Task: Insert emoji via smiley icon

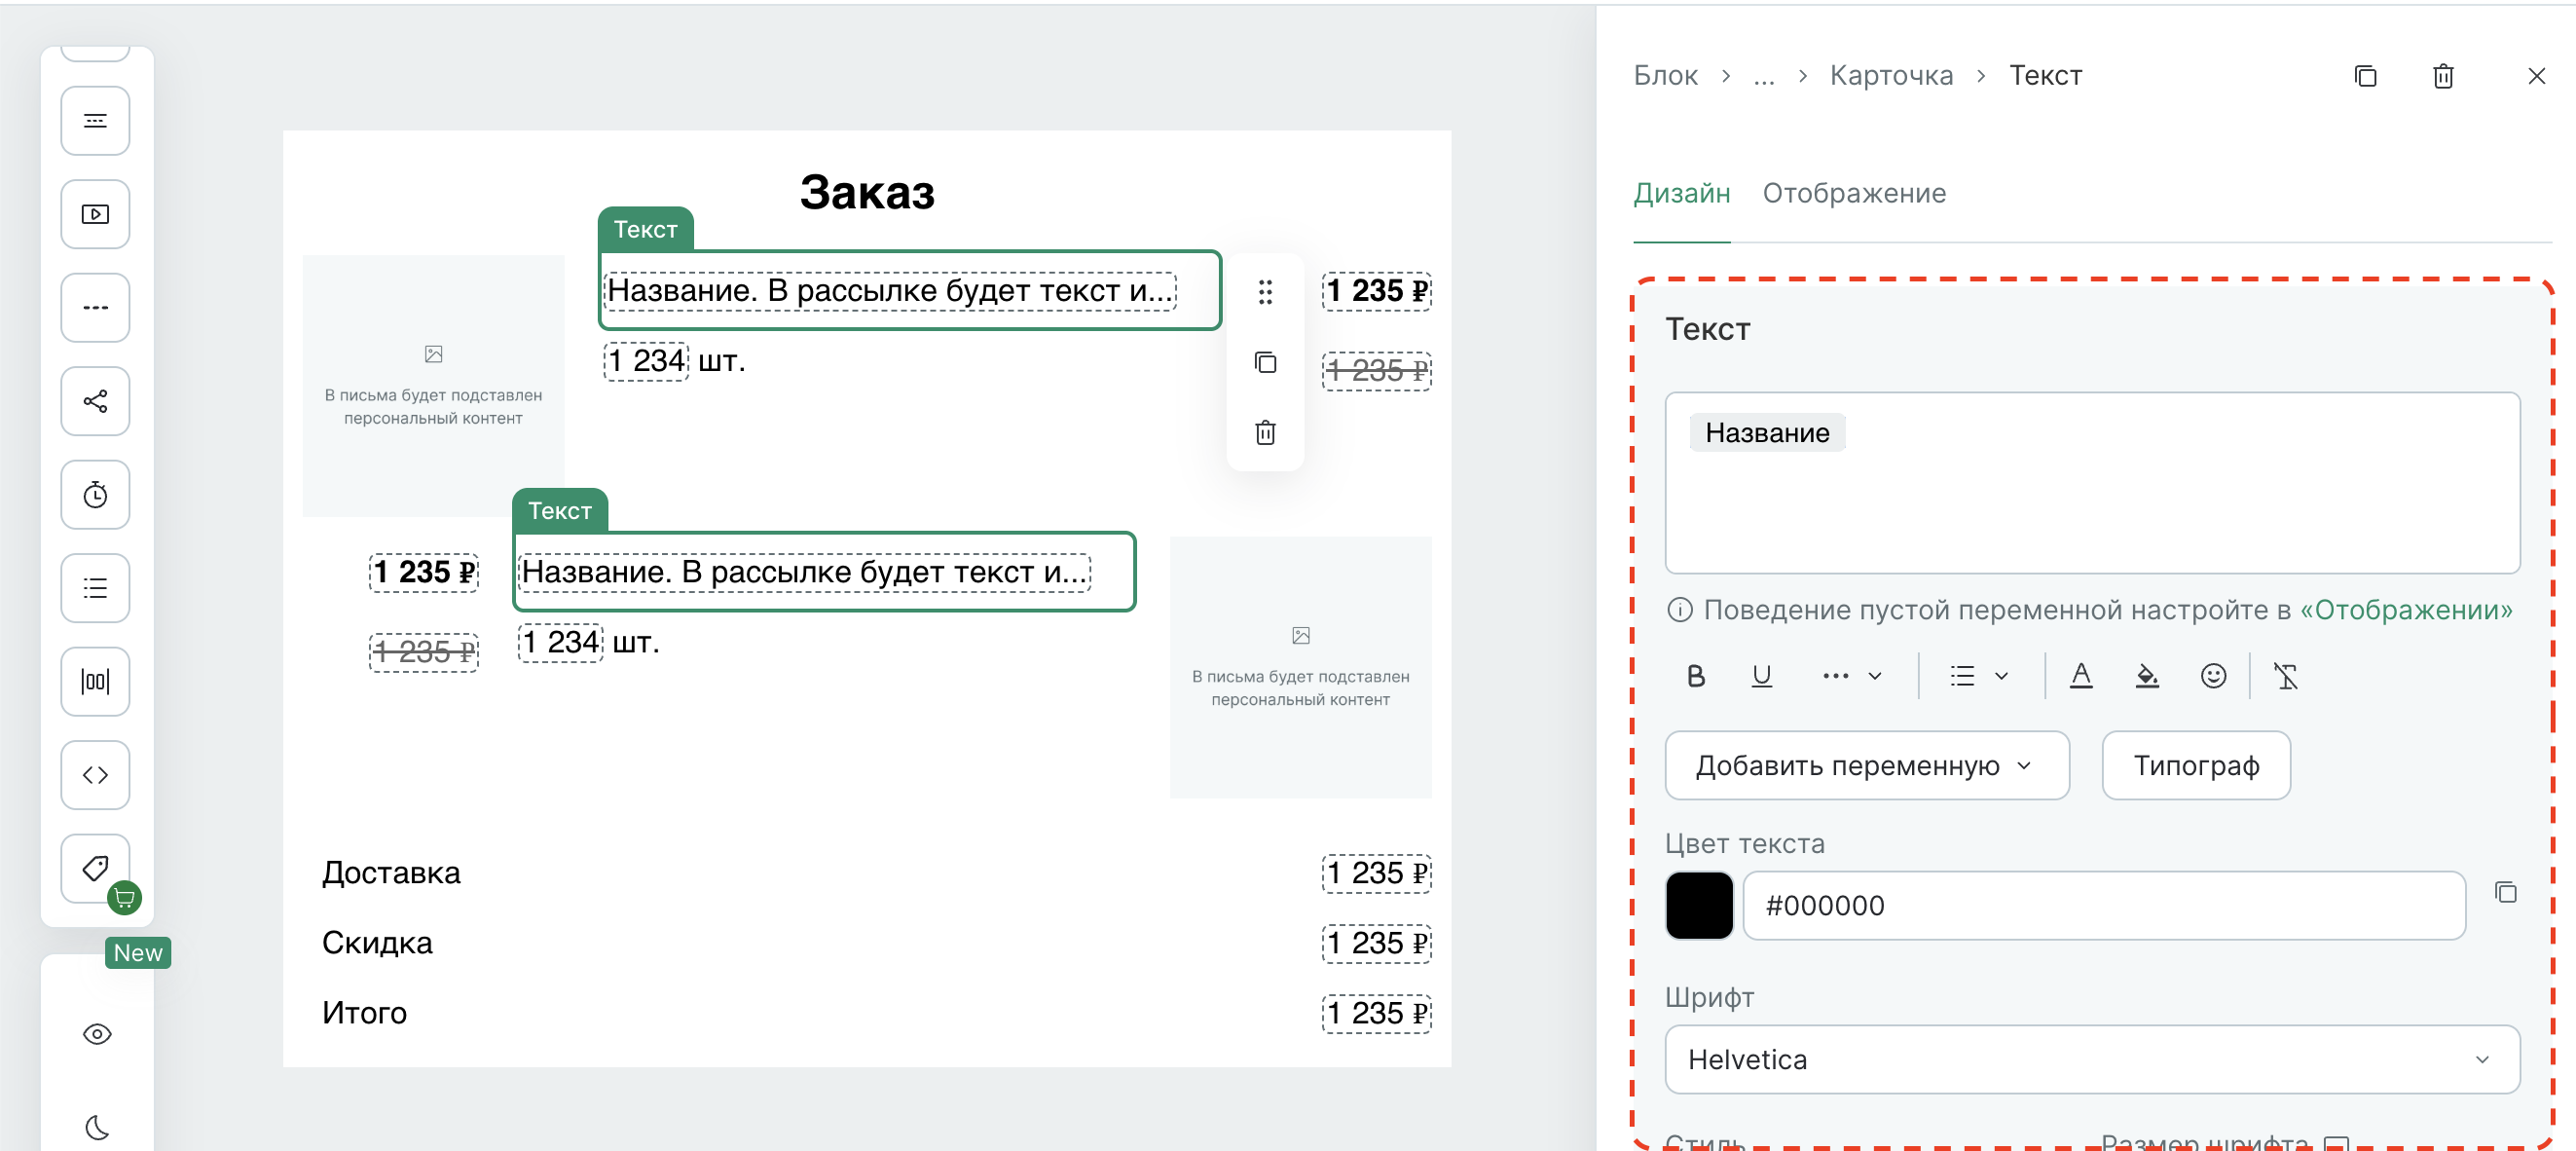Action: [2213, 677]
